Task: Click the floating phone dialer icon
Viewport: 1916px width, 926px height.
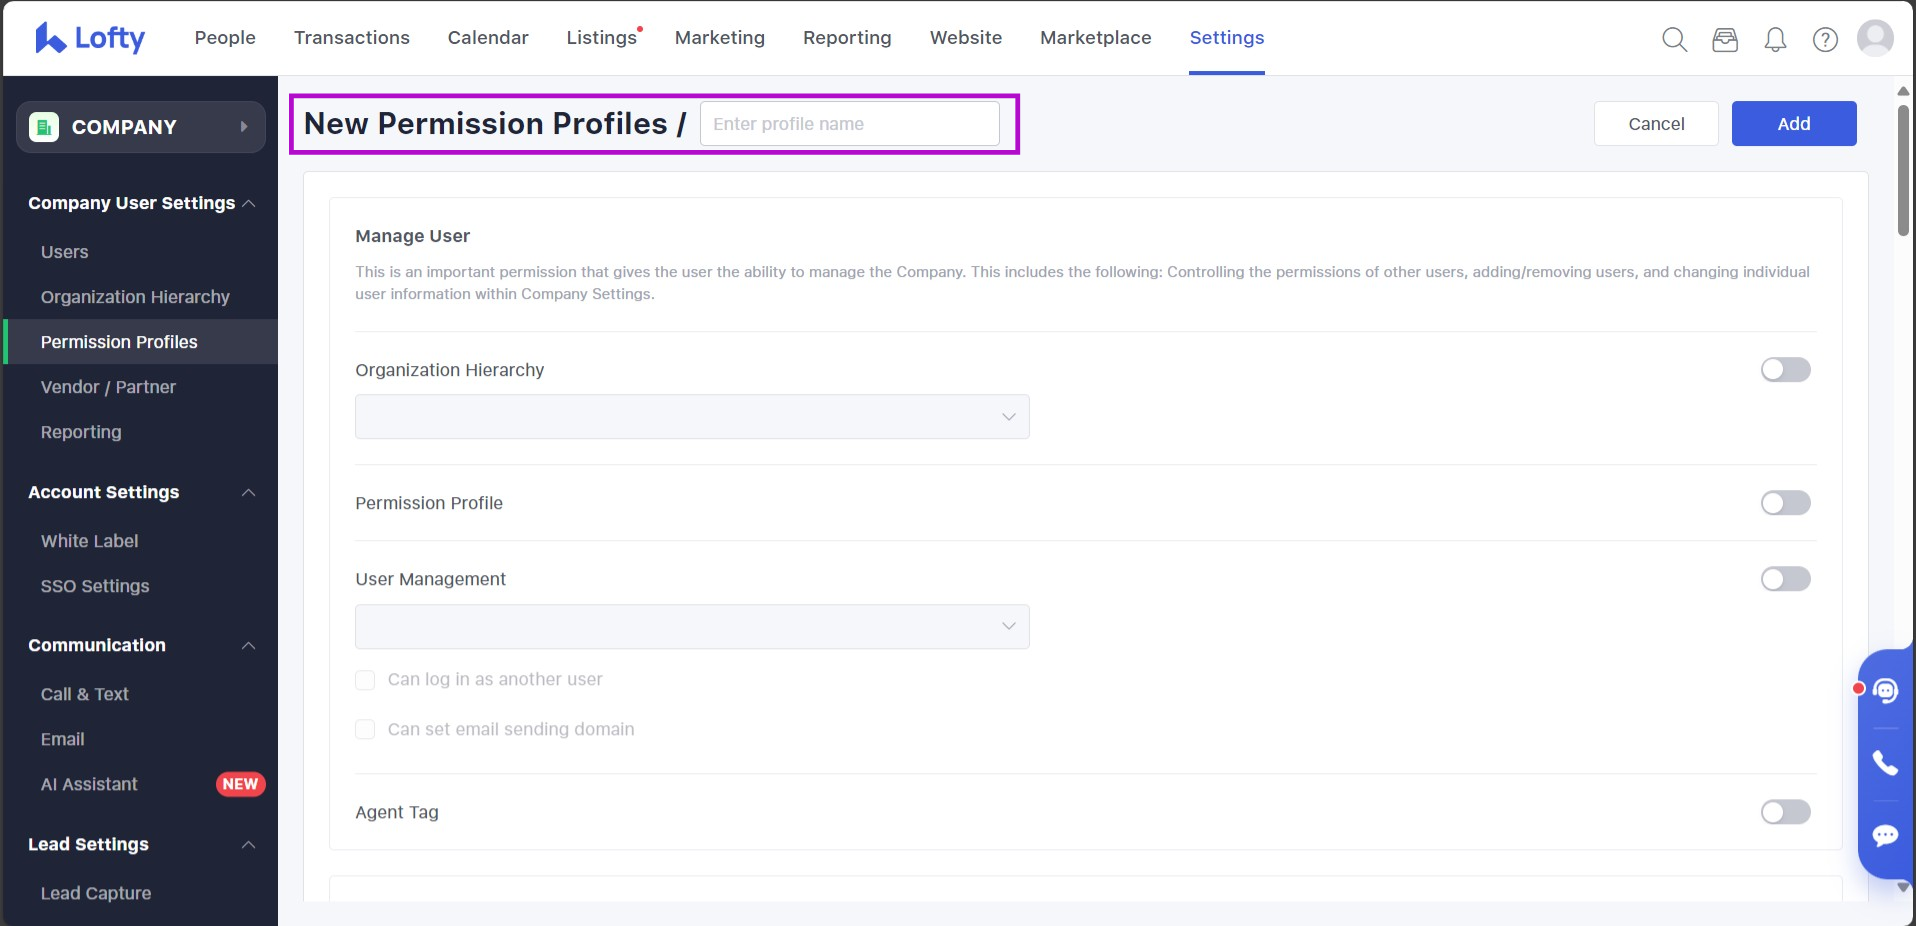Action: pyautogui.click(x=1885, y=763)
